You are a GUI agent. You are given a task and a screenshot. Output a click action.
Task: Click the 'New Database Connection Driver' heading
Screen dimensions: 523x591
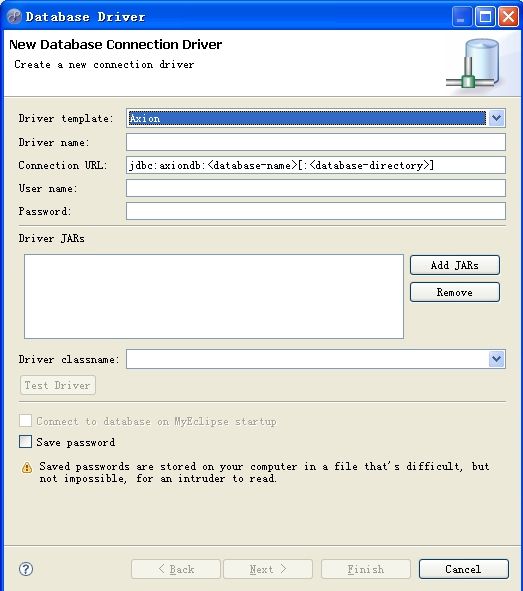coord(115,44)
